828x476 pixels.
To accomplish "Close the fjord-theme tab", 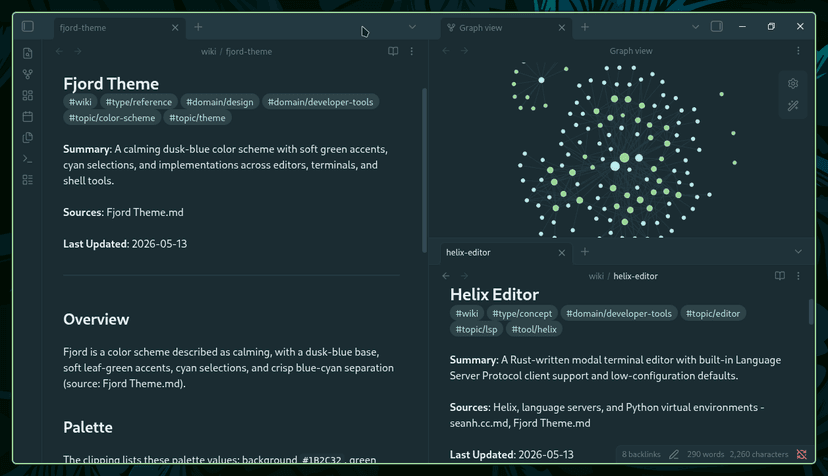I will (x=175, y=27).
